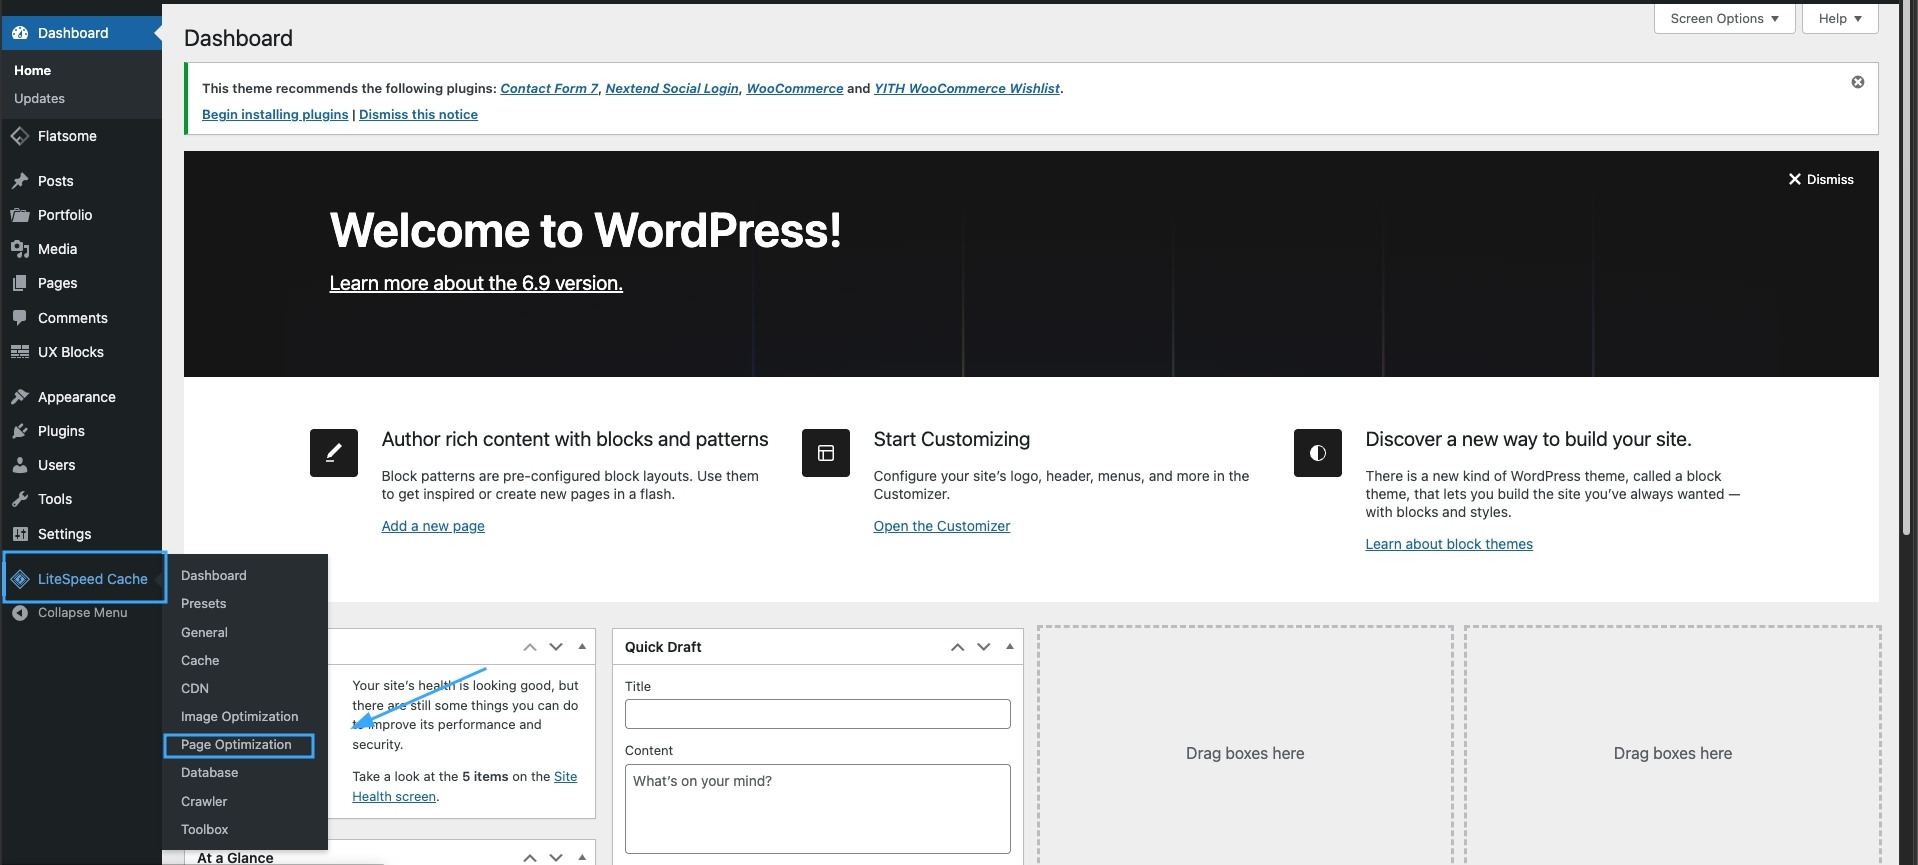Click the Appearance paintbrush icon
This screenshot has width=1918, height=865.
tap(20, 397)
